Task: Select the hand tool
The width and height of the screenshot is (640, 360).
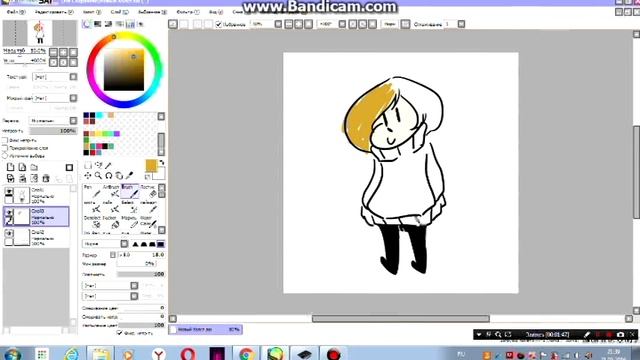Action: click(x=119, y=176)
